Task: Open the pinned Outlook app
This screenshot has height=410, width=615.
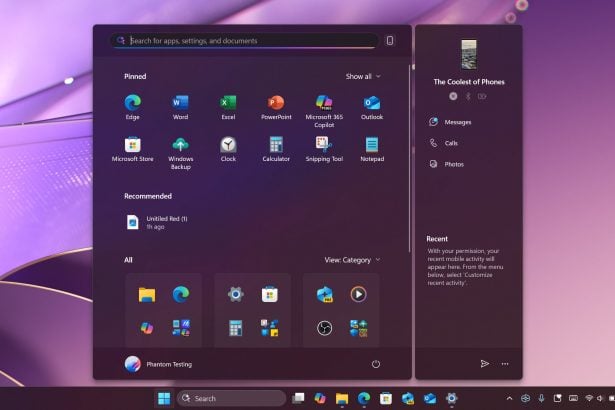Action: click(x=372, y=107)
